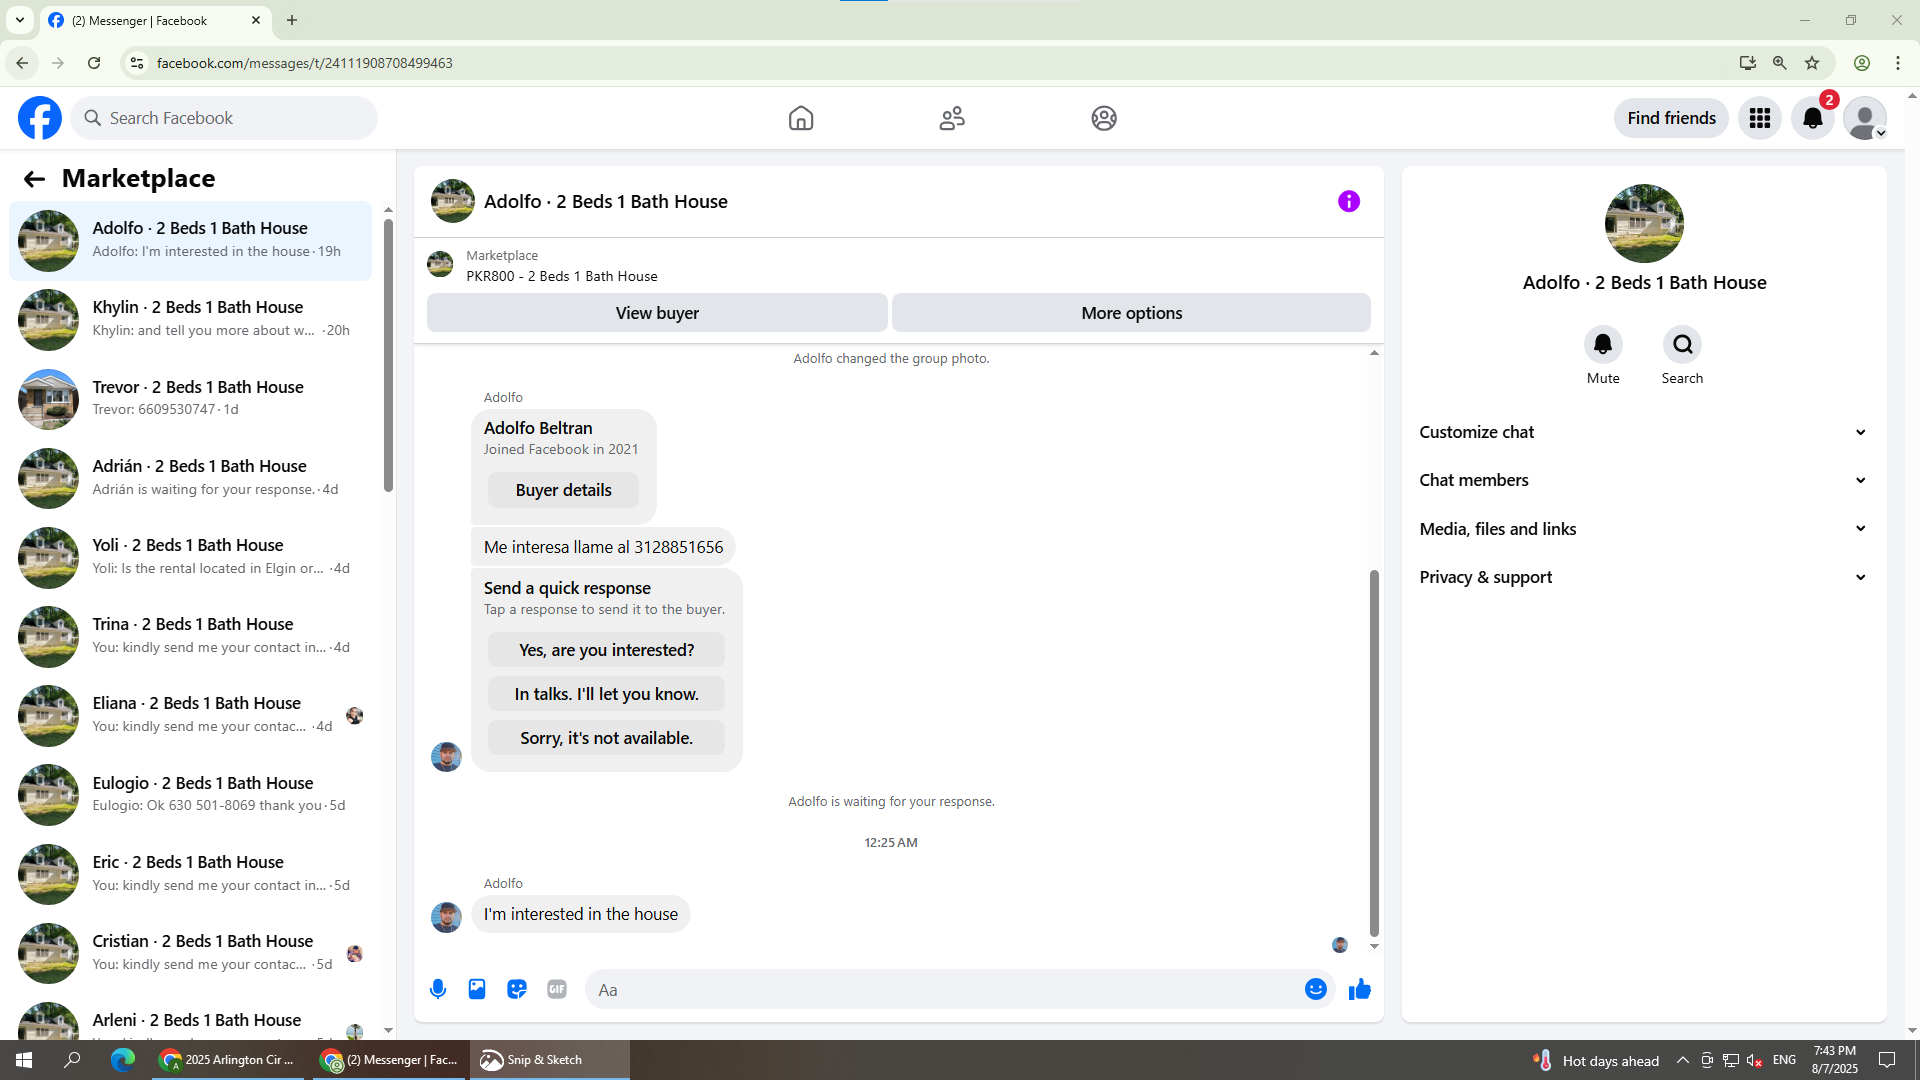Open the Cristian conversation in the list
1920x1080 pixels.
coord(190,953)
